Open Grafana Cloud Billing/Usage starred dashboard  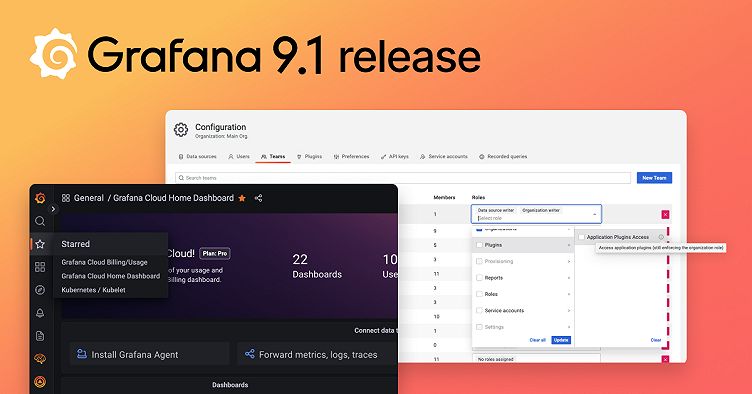tap(105, 262)
